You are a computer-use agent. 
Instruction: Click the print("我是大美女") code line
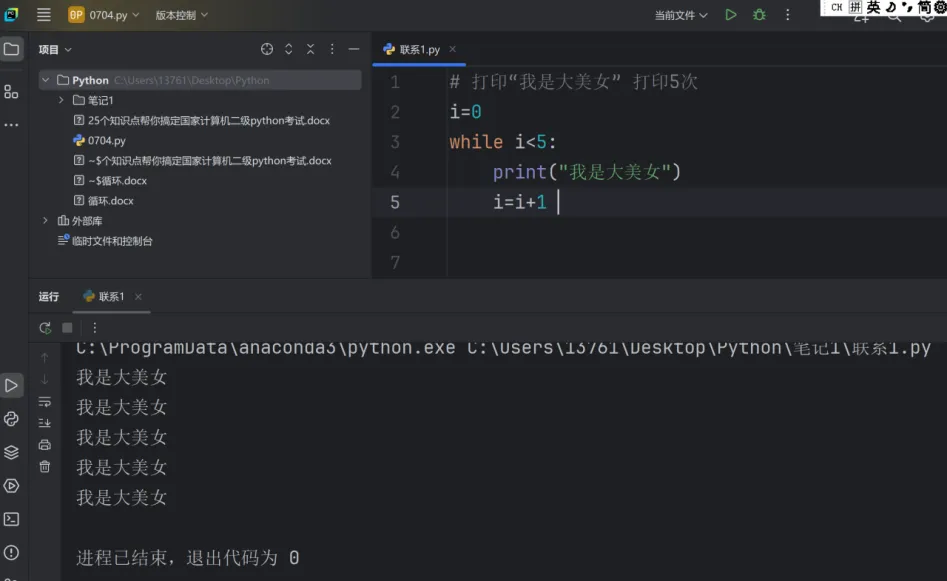coord(586,172)
